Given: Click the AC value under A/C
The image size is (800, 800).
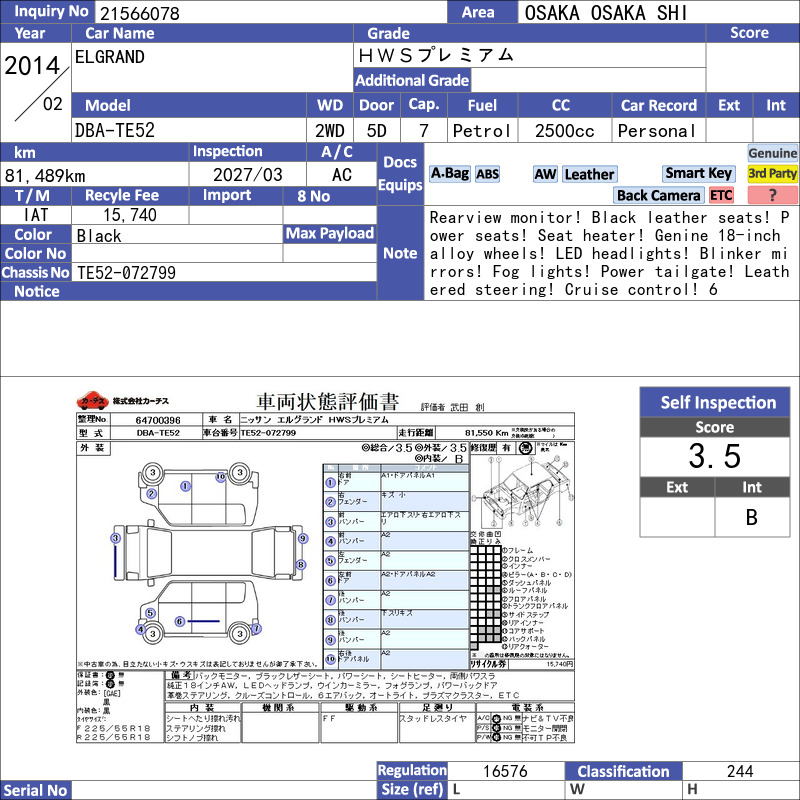Looking at the screenshot, I should pyautogui.click(x=342, y=175).
